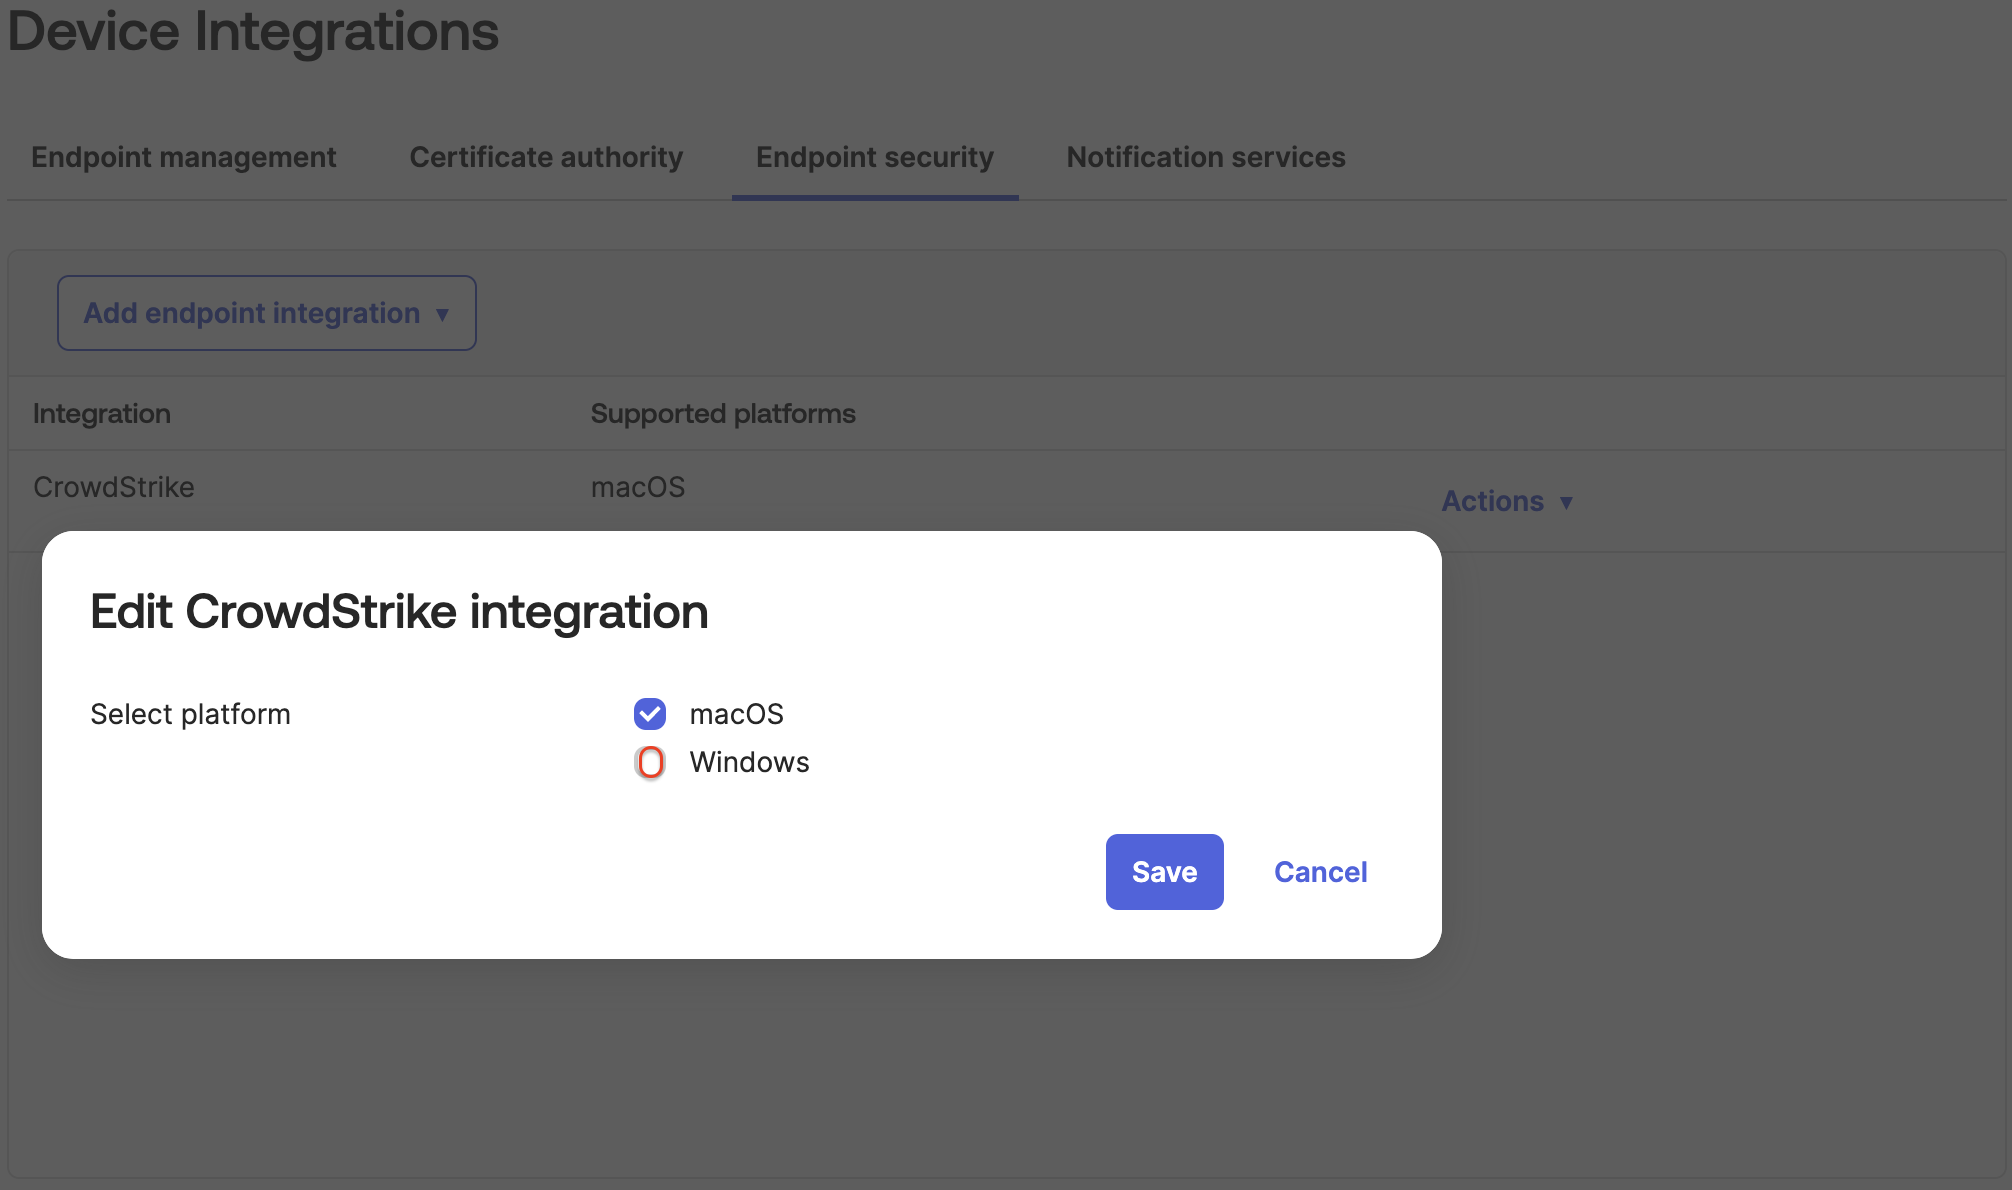Uncheck the macOS platform checkbox
Screen dimensions: 2012x1190
(650, 714)
